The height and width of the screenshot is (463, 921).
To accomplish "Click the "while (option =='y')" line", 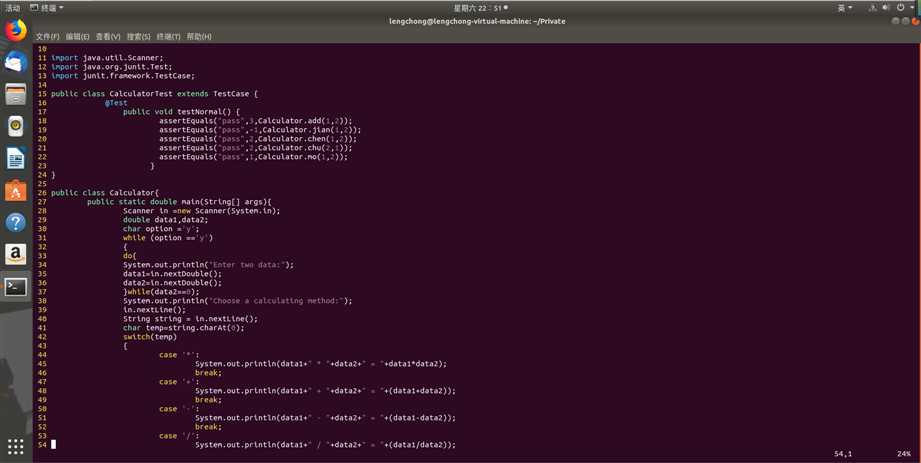I will (x=168, y=238).
